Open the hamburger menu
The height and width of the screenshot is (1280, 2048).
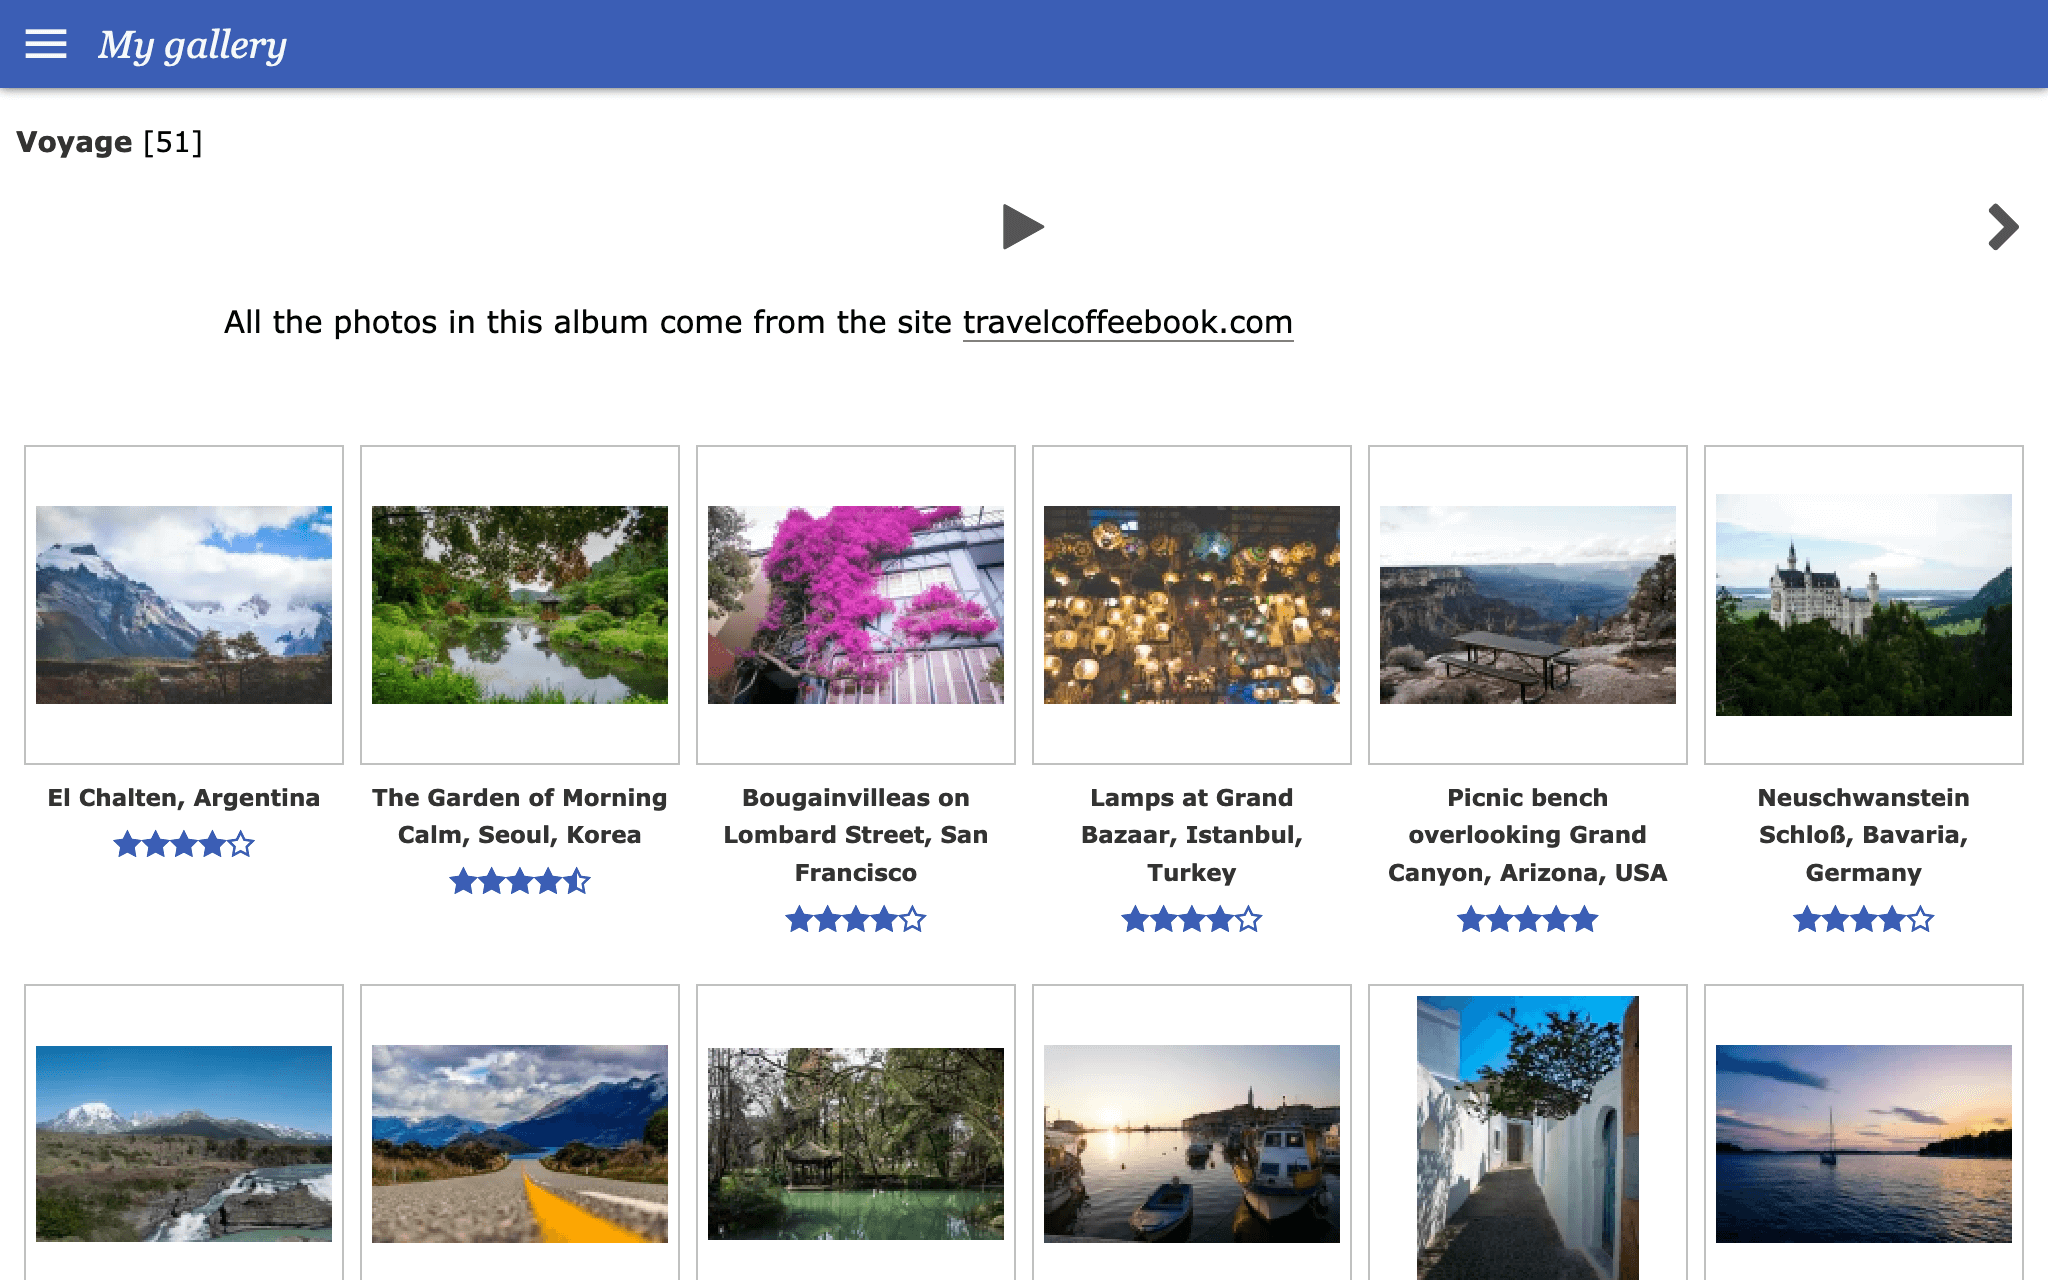click(x=46, y=44)
